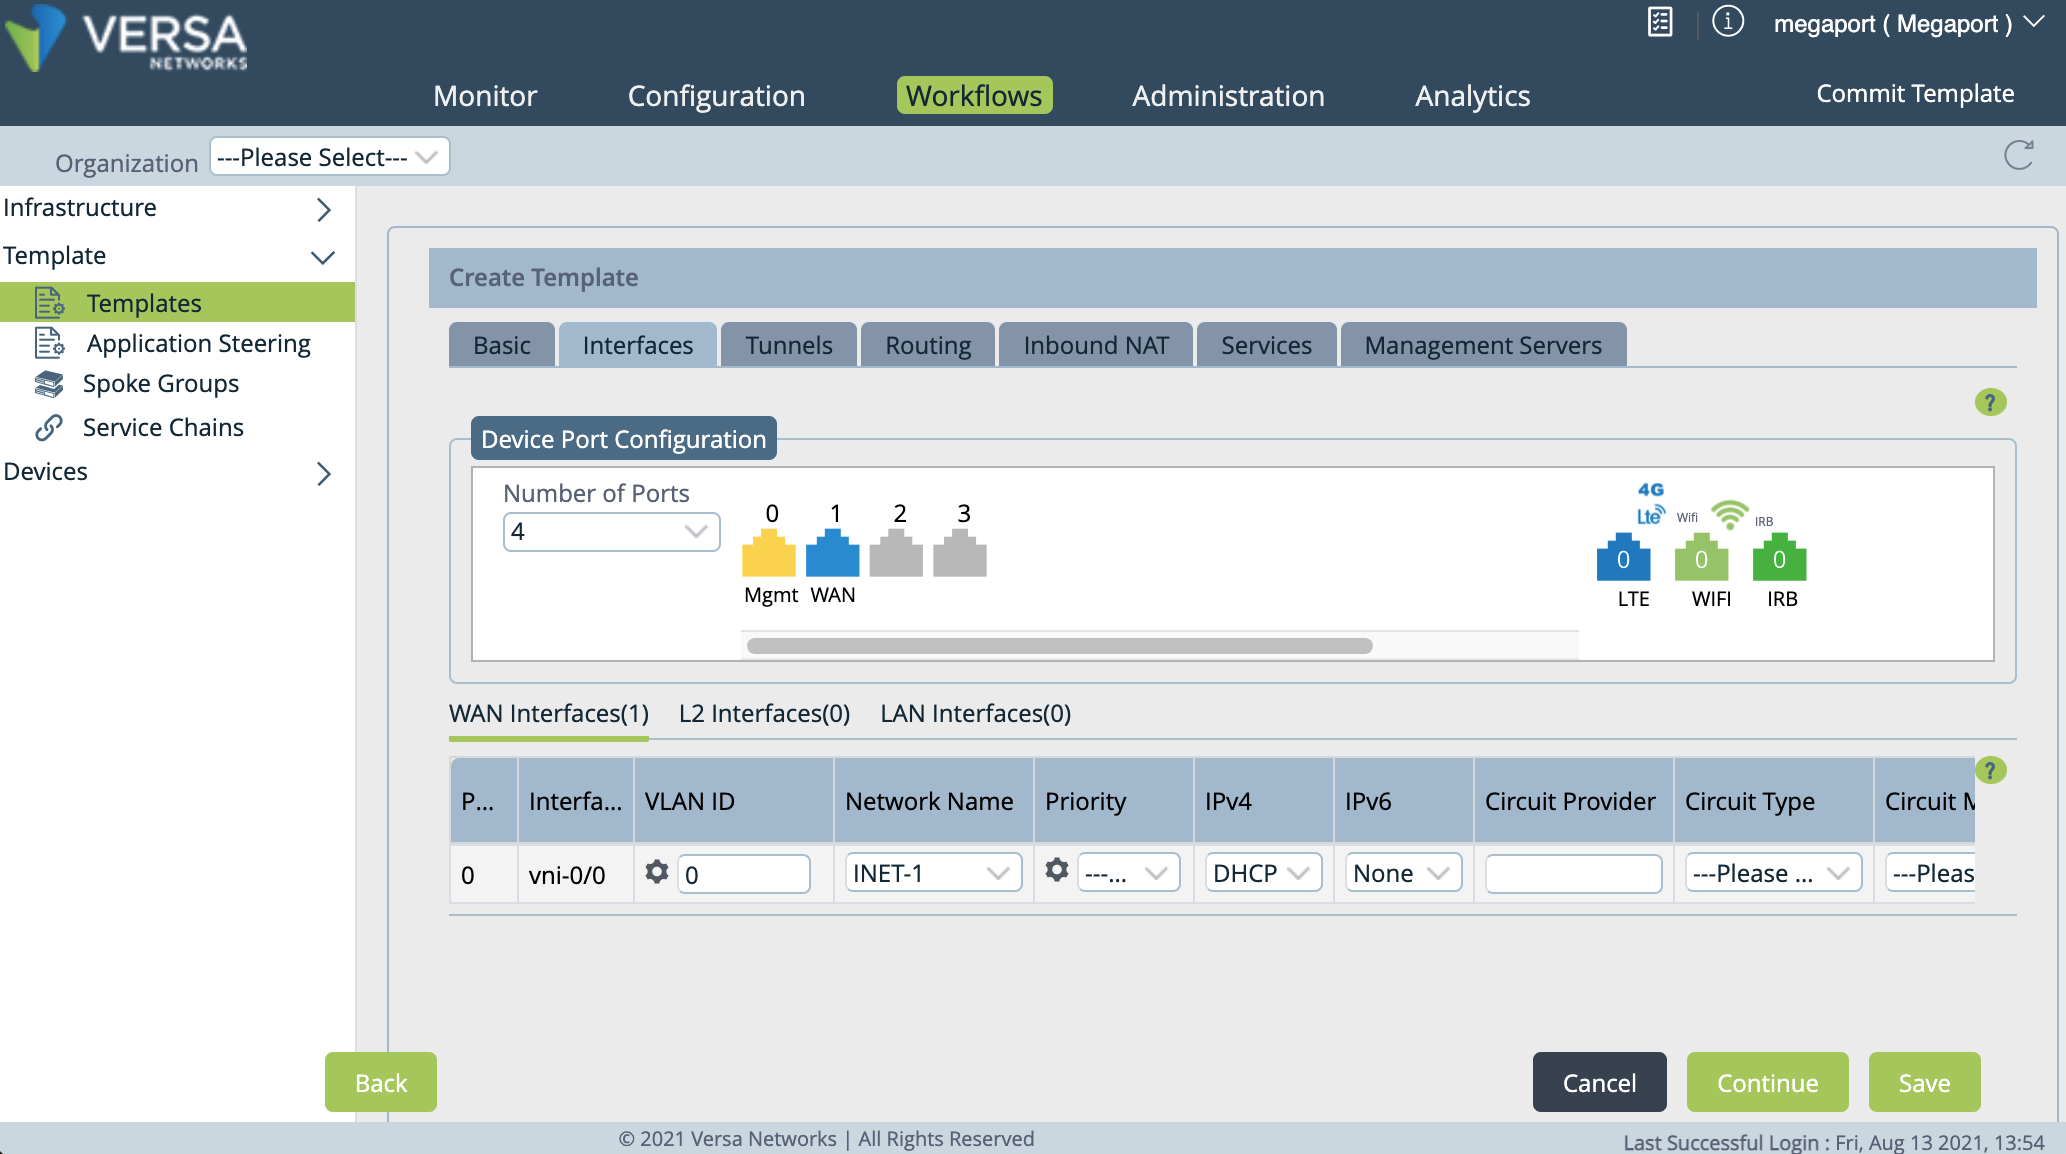Screen dimensions: 2066x1154
Task: Select the WIFI port icon
Action: (1701, 560)
